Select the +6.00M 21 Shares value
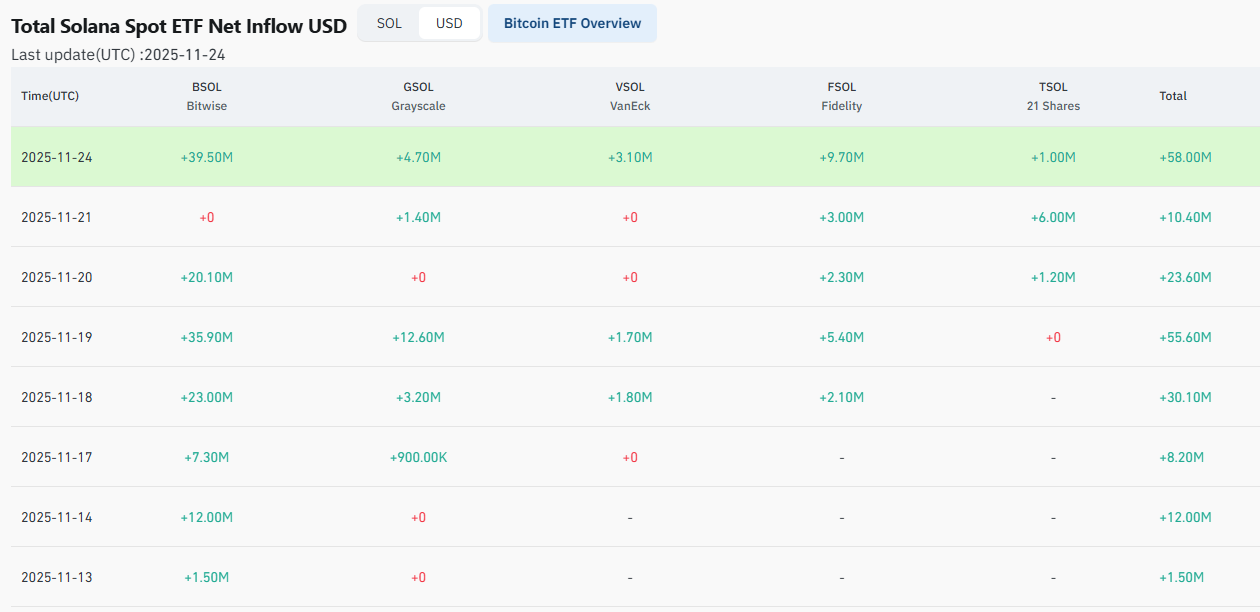This screenshot has width=1260, height=612. pos(1053,217)
